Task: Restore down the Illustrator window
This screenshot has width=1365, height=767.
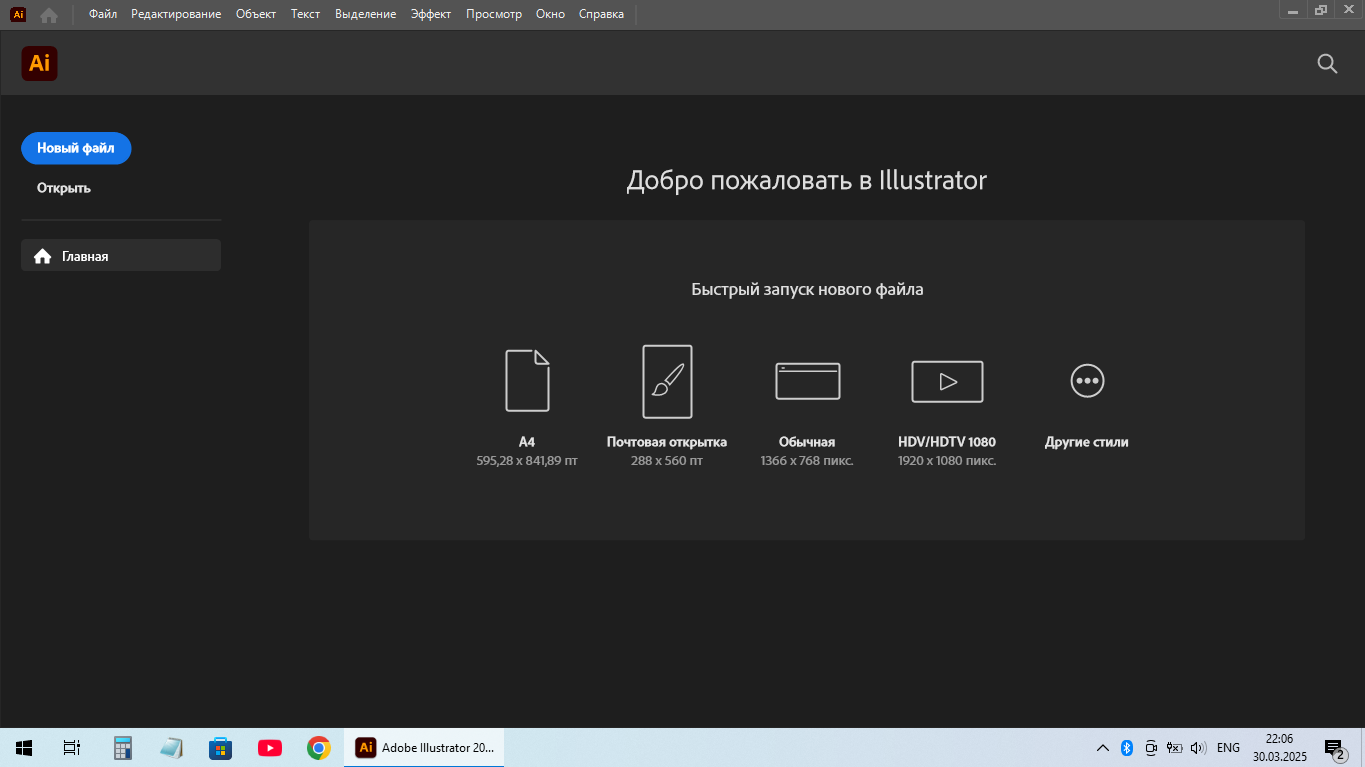Action: tap(1322, 9)
